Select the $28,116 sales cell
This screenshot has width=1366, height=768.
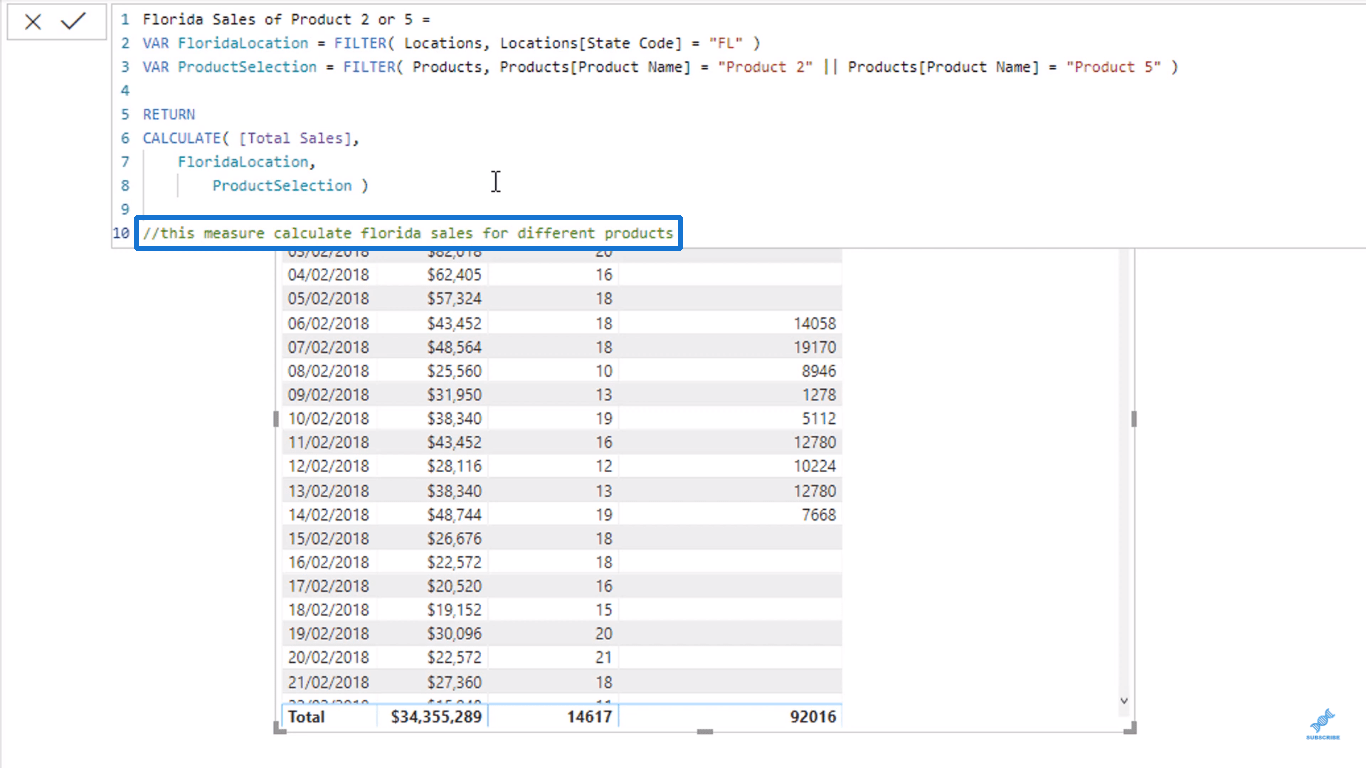click(454, 466)
